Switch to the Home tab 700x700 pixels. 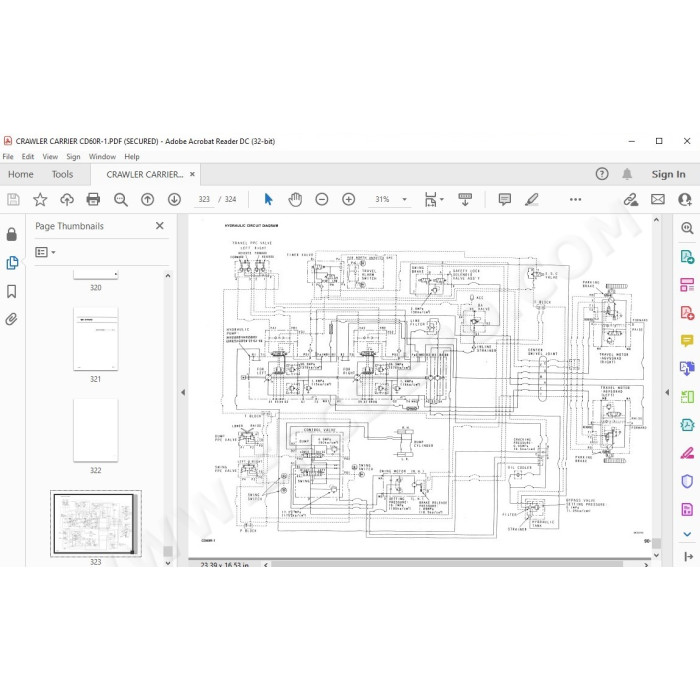click(21, 174)
